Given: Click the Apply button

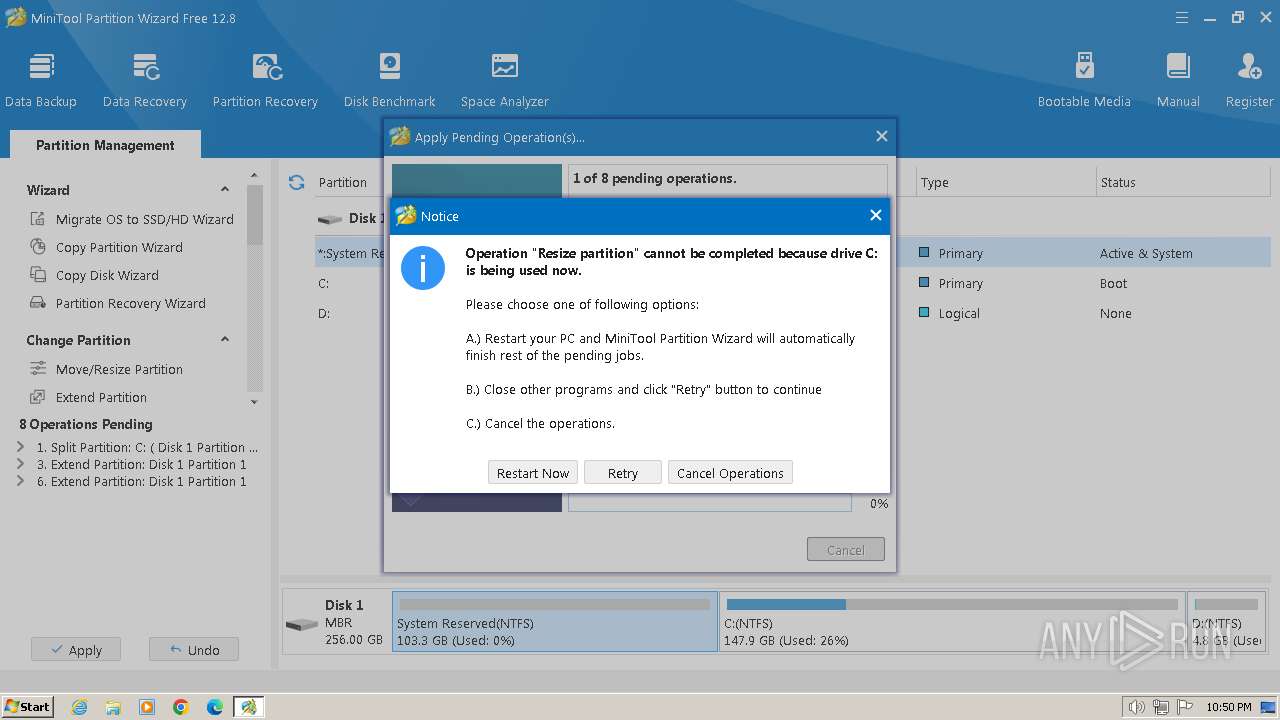Looking at the screenshot, I should pos(75,650).
